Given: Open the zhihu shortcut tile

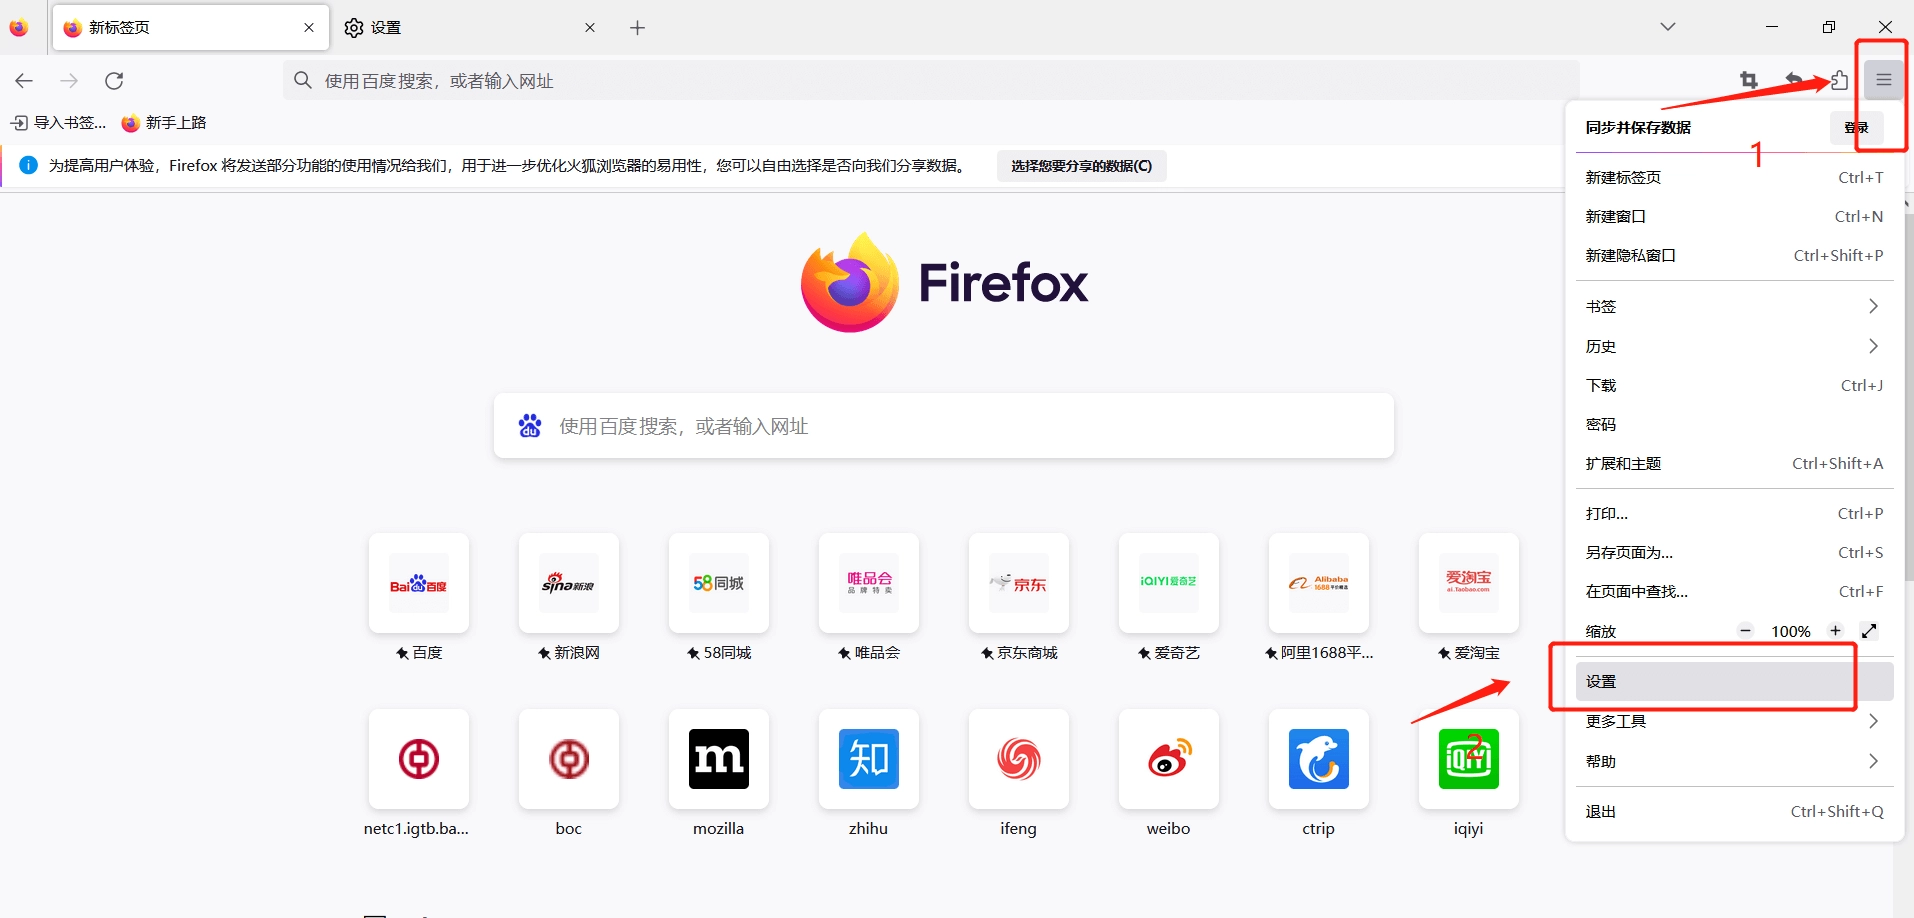Looking at the screenshot, I should (x=868, y=759).
